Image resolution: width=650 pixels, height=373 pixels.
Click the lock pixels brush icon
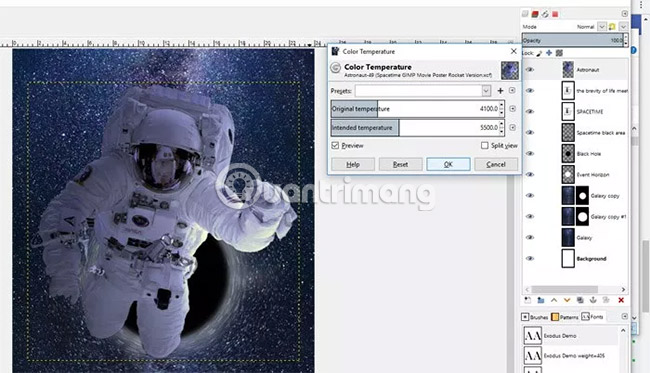tap(539, 53)
